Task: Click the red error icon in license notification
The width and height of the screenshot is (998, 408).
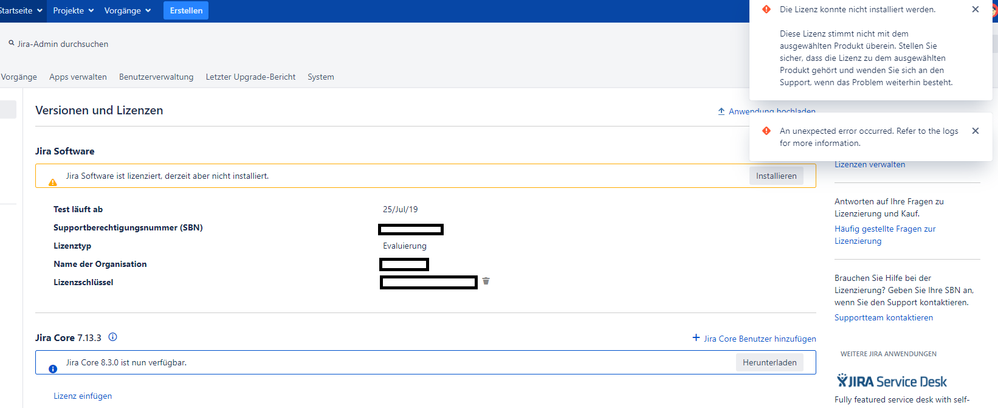Action: (x=766, y=9)
